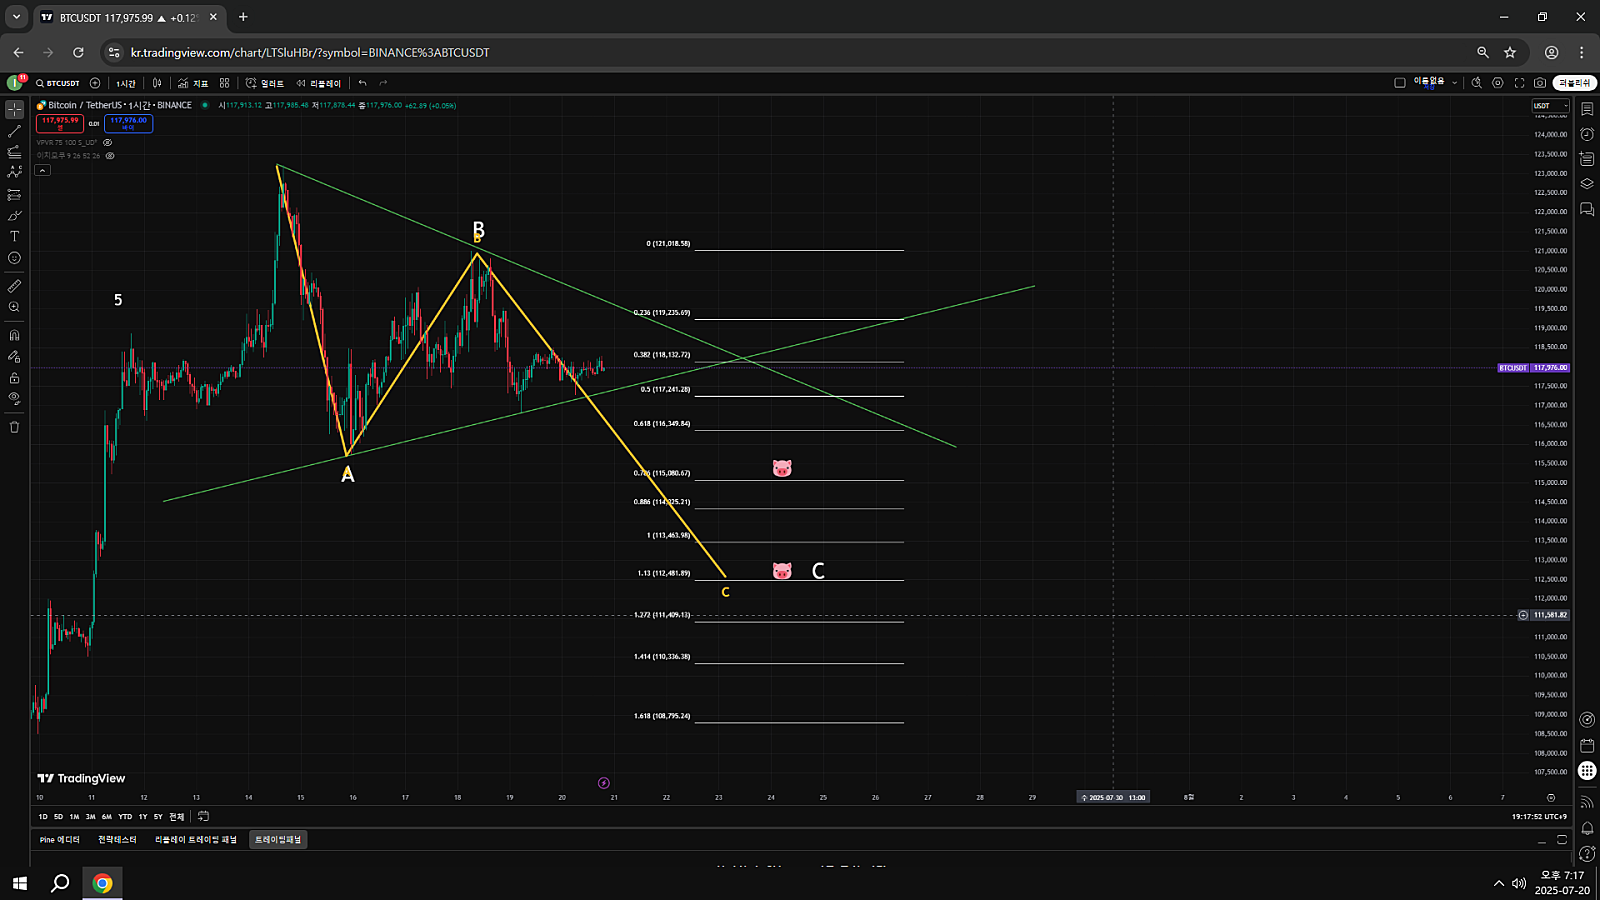This screenshot has width=1600, height=900.
Task: Open the USDT currency dropdown
Action: point(1551,105)
